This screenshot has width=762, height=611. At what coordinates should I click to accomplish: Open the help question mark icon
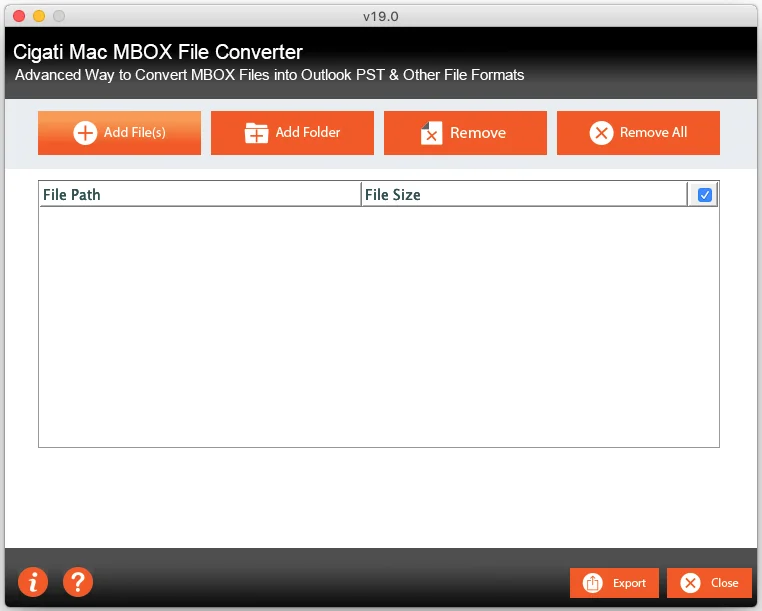pos(78,582)
